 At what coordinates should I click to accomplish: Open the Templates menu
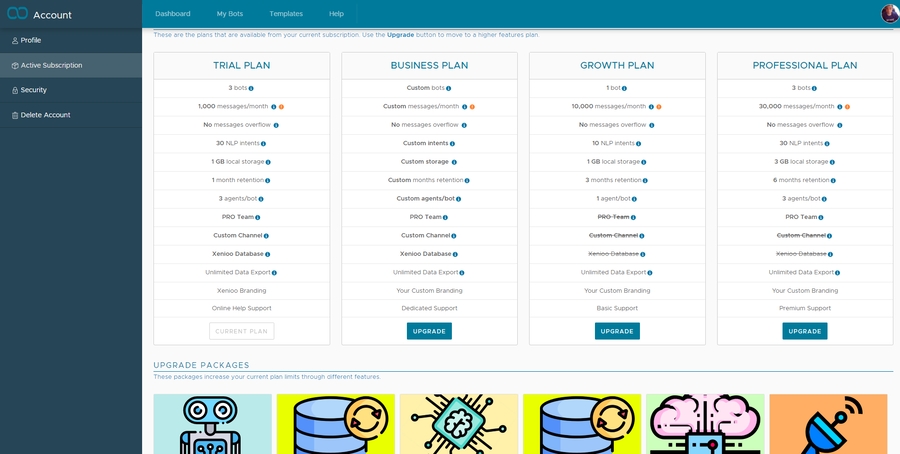coord(286,14)
